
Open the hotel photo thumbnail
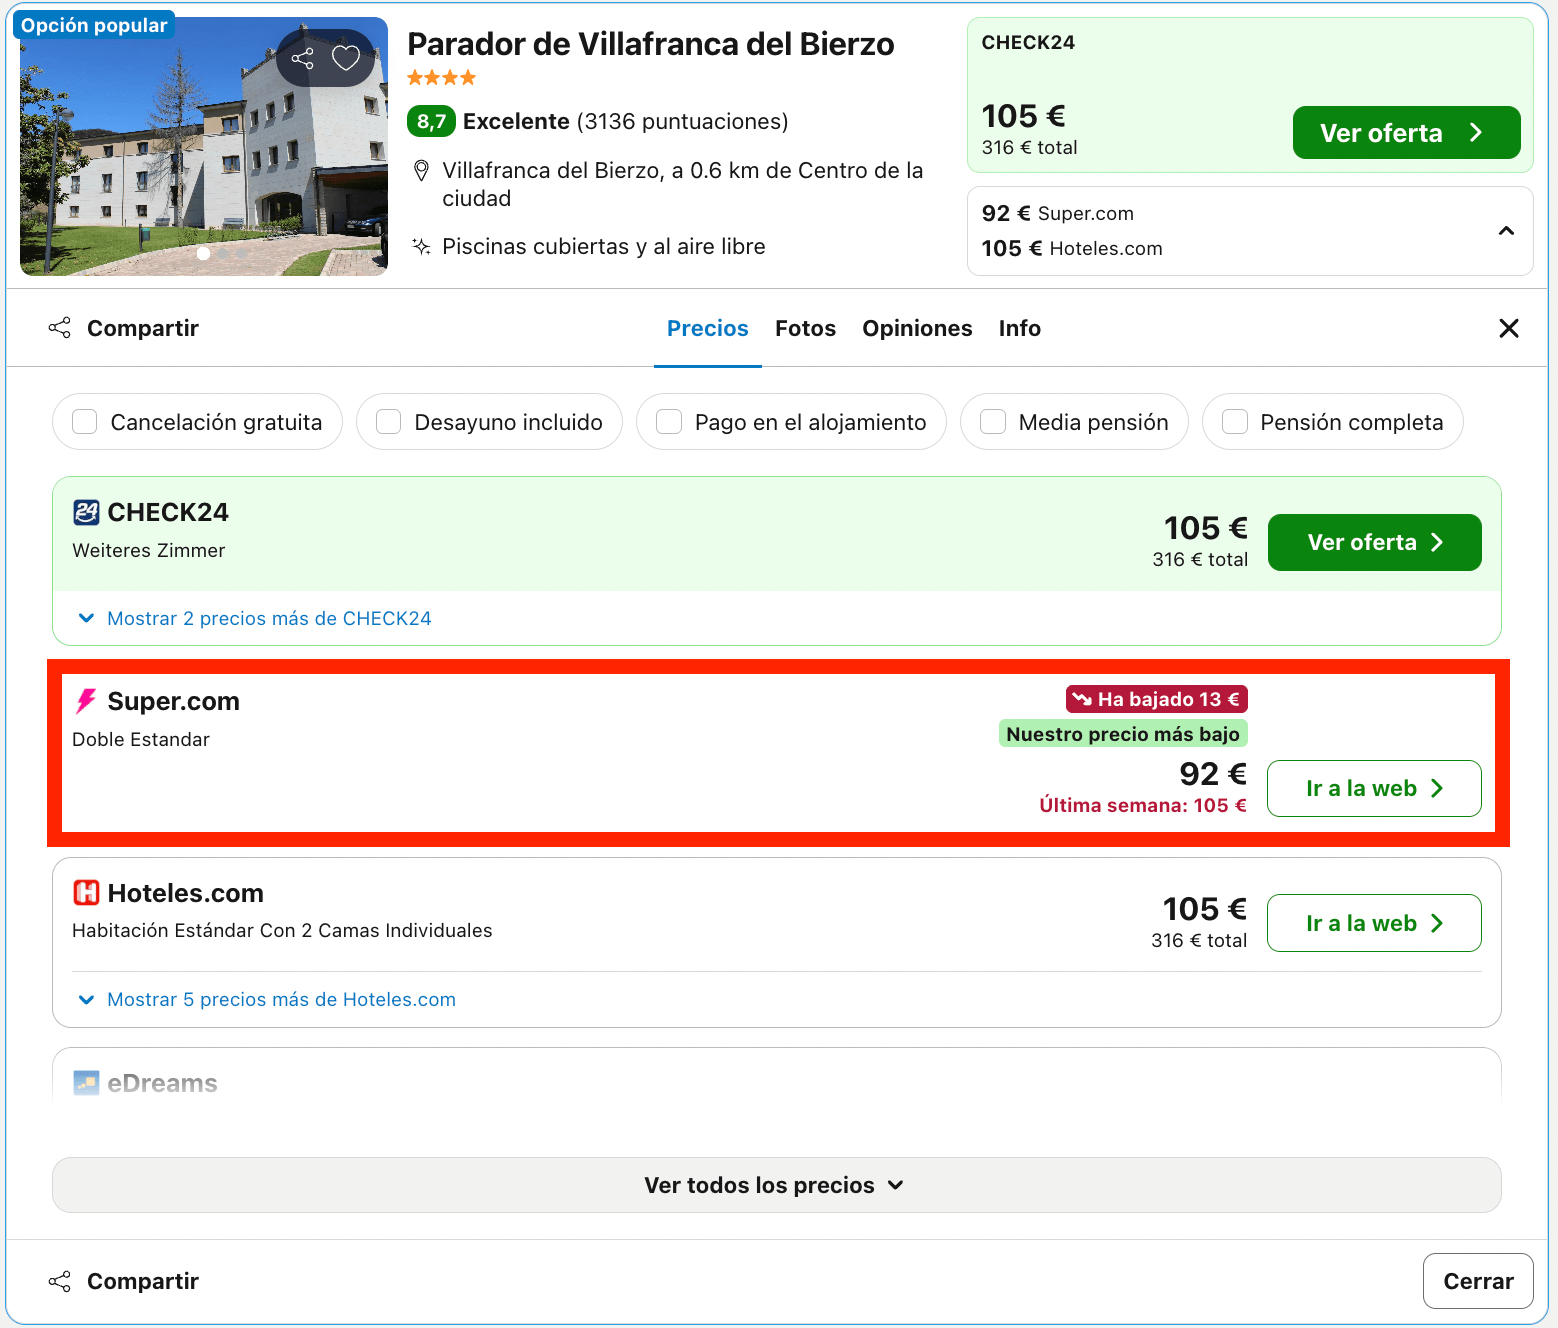pyautogui.click(x=204, y=146)
